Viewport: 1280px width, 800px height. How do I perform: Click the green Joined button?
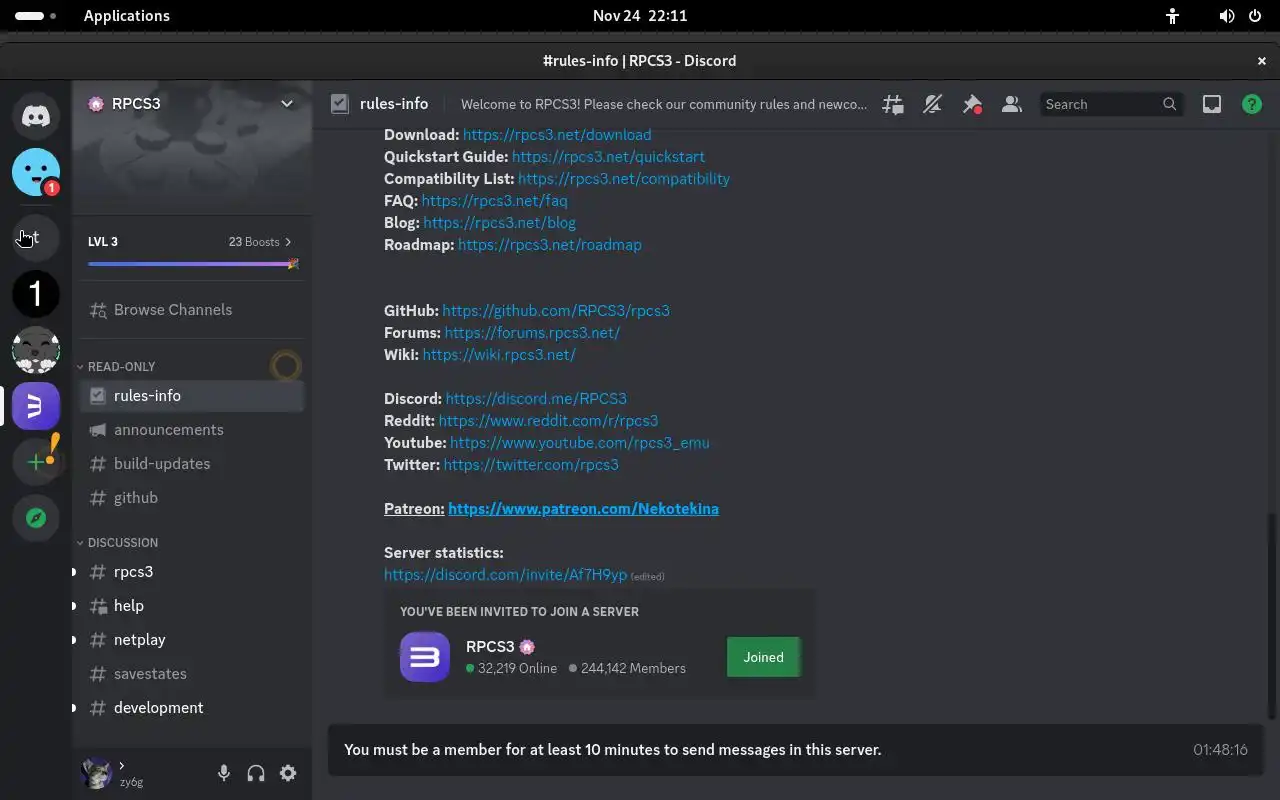[763, 657]
